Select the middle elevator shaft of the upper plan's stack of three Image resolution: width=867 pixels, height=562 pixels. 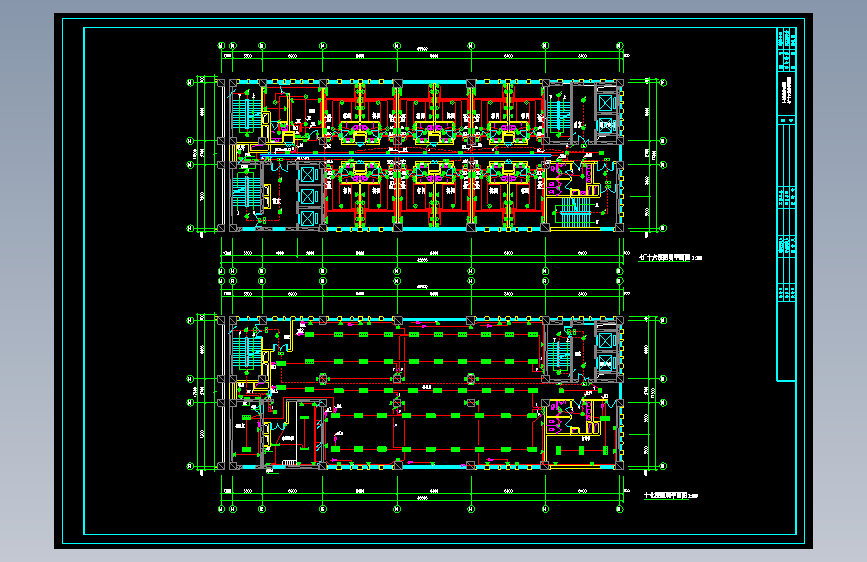[x=308, y=196]
